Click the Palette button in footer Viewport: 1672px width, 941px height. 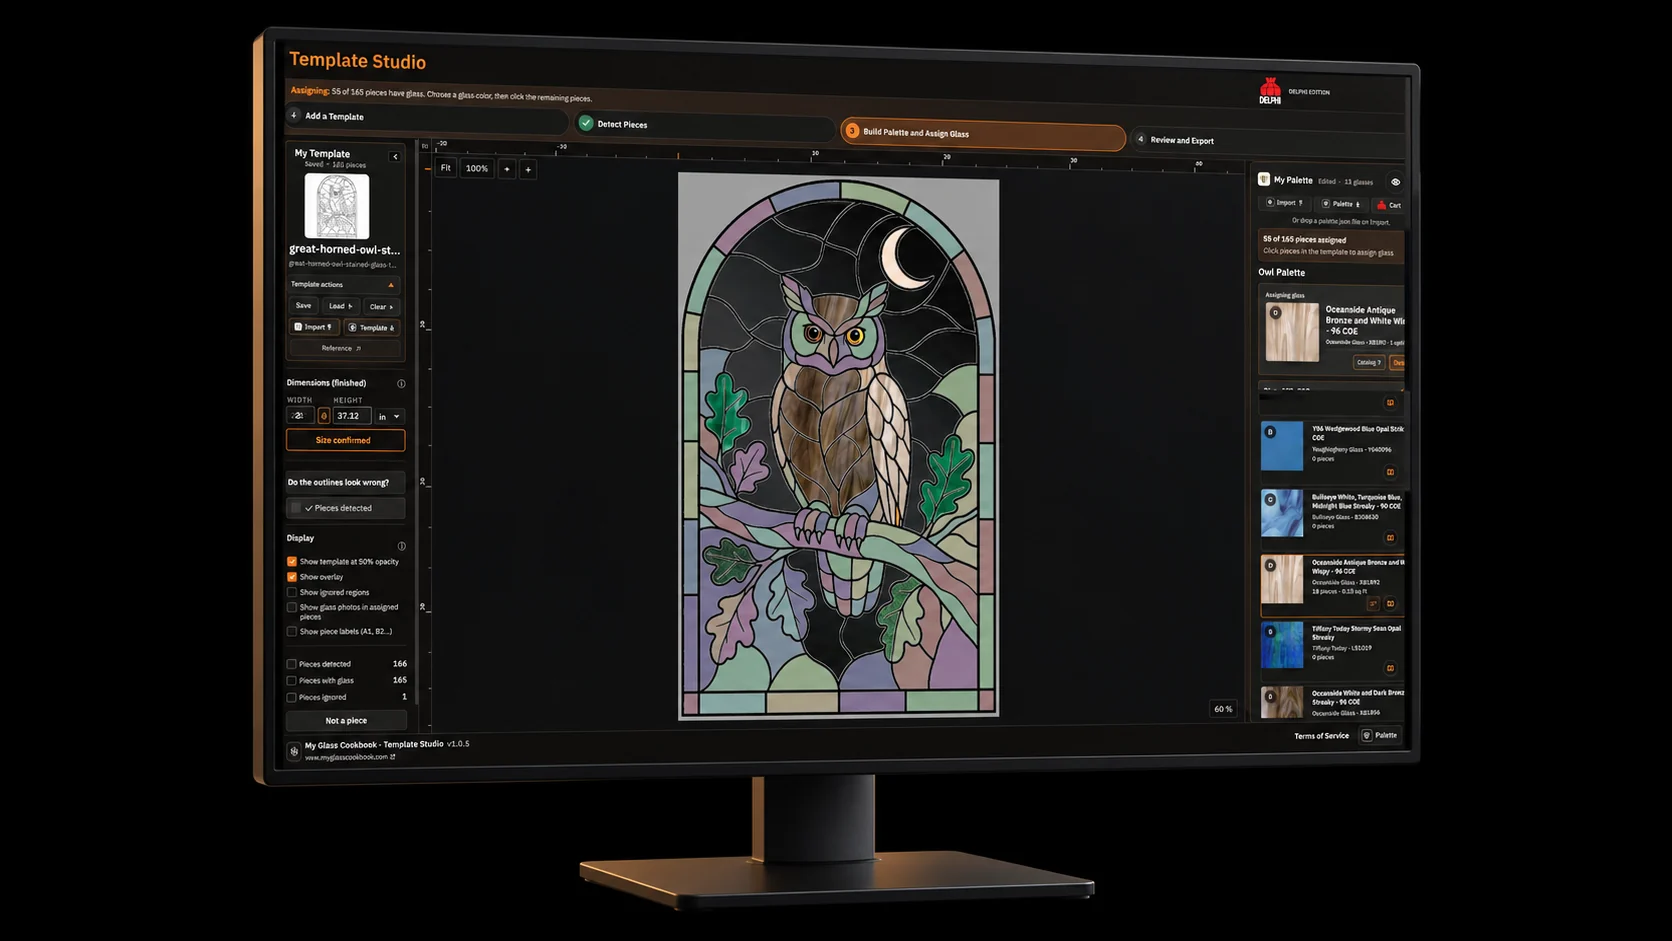1380,735
